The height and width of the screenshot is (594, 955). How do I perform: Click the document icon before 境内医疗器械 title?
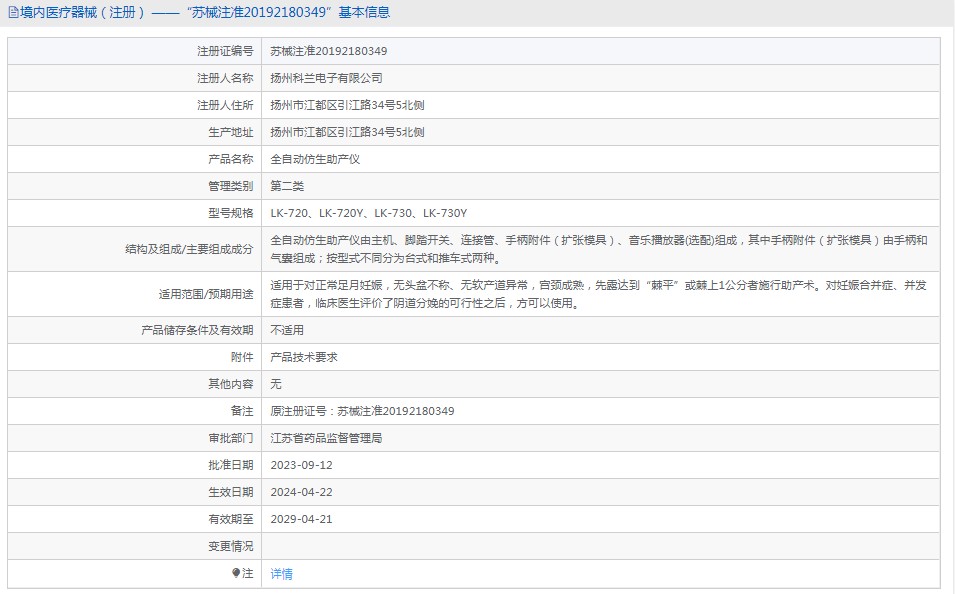(x=13, y=12)
